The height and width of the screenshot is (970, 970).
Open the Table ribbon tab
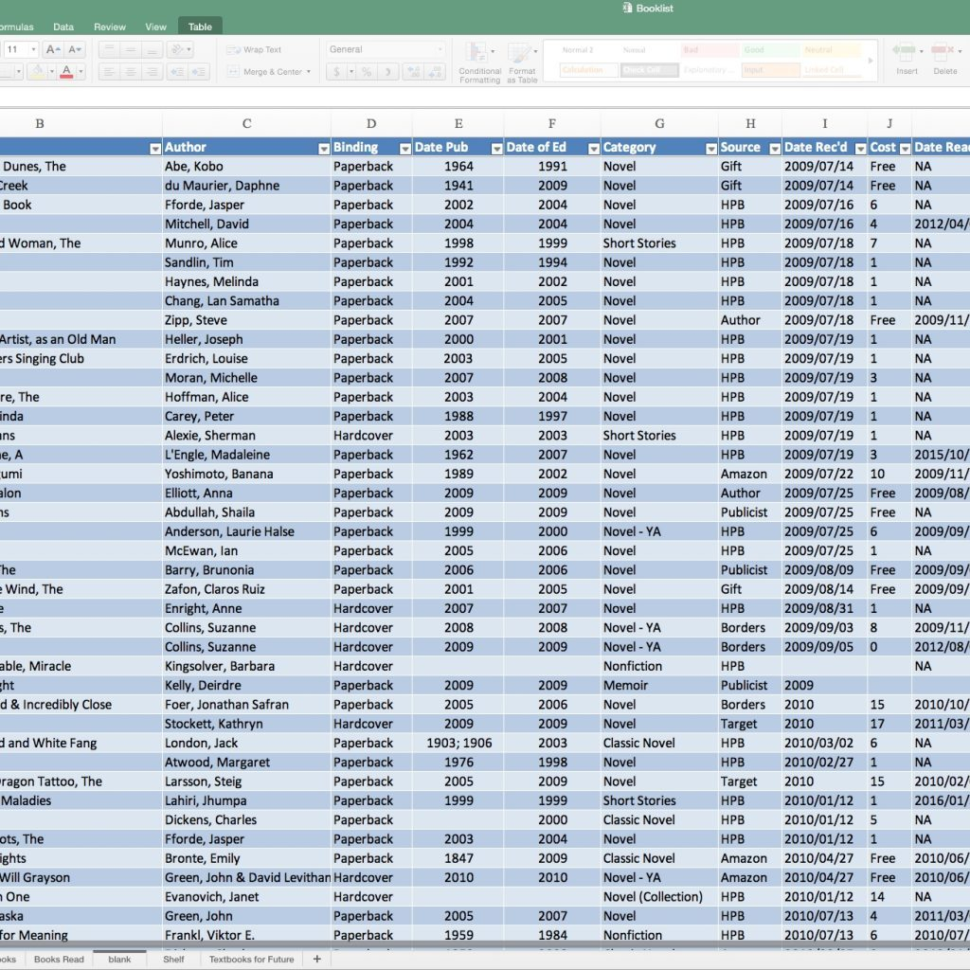(x=199, y=26)
